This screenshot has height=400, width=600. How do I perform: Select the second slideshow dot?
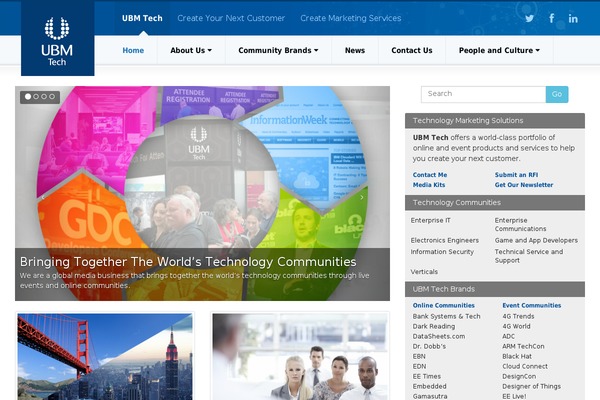pyautogui.click(x=36, y=97)
